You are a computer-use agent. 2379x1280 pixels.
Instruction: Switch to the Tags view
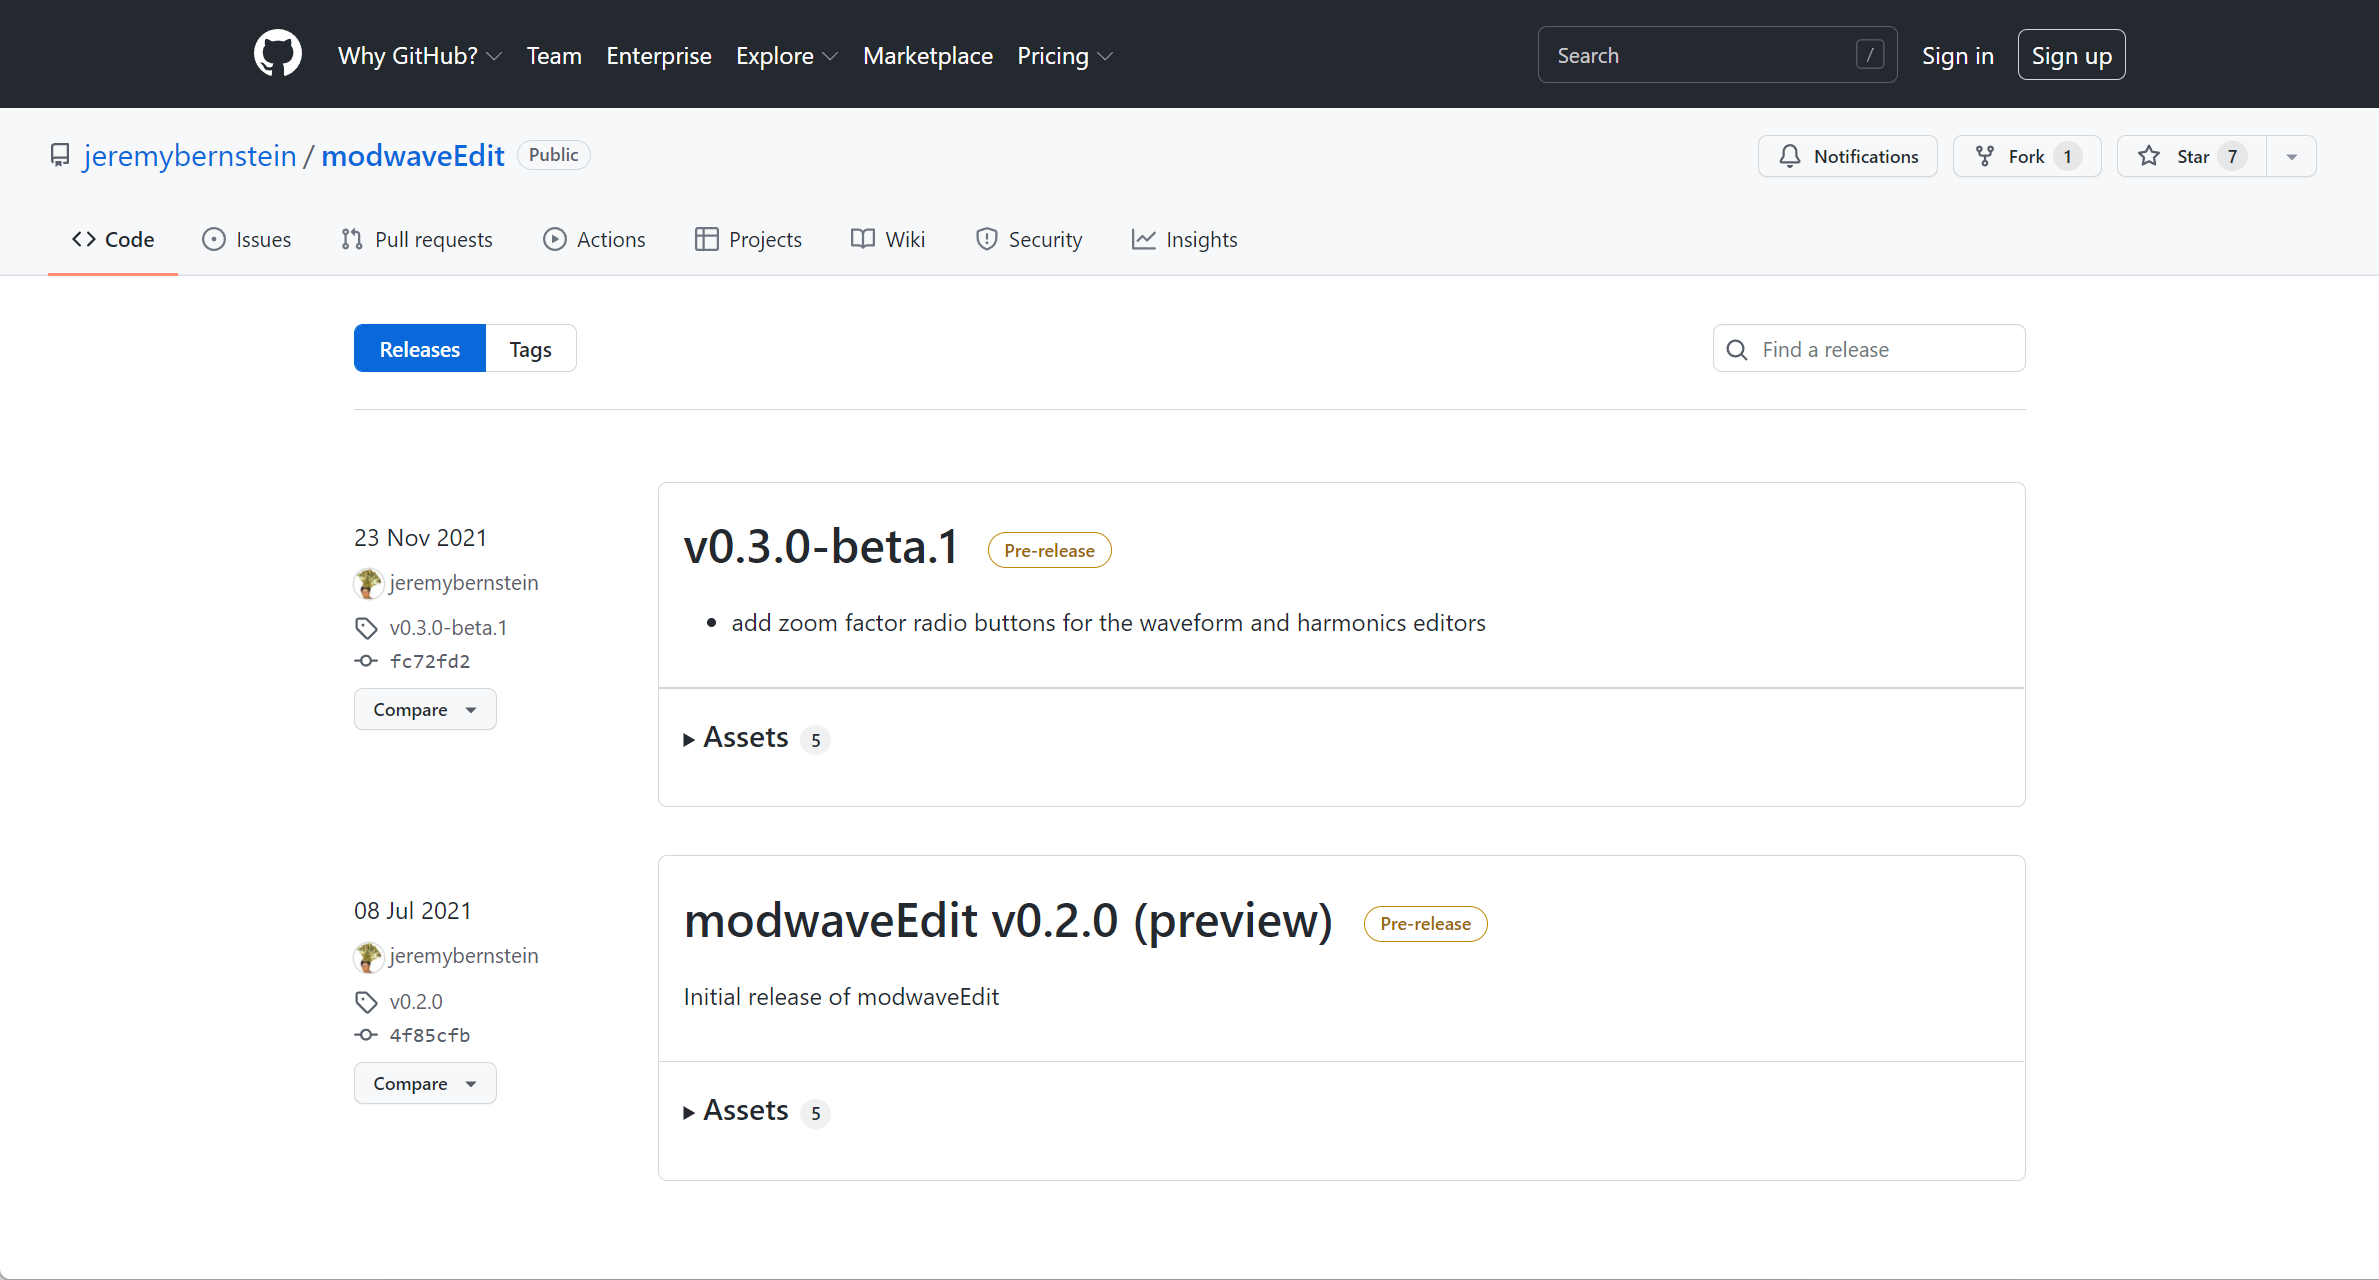click(530, 349)
